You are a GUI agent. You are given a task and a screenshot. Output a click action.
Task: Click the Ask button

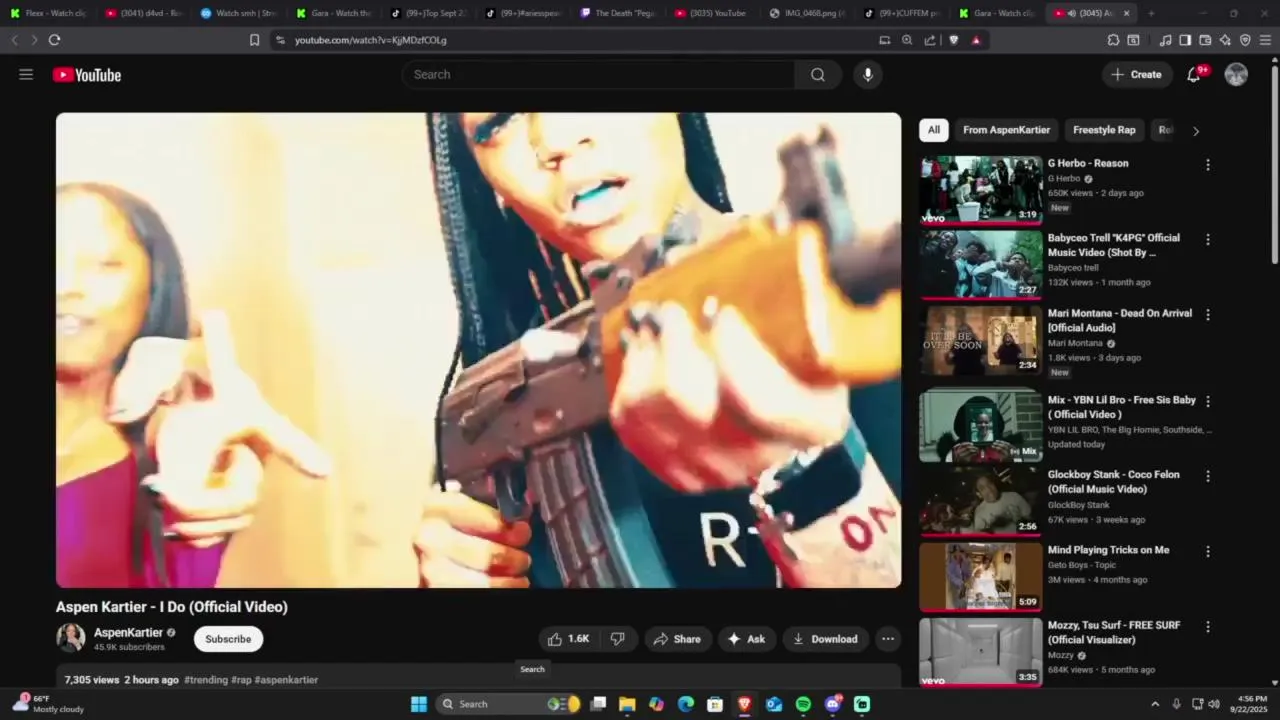pos(746,639)
